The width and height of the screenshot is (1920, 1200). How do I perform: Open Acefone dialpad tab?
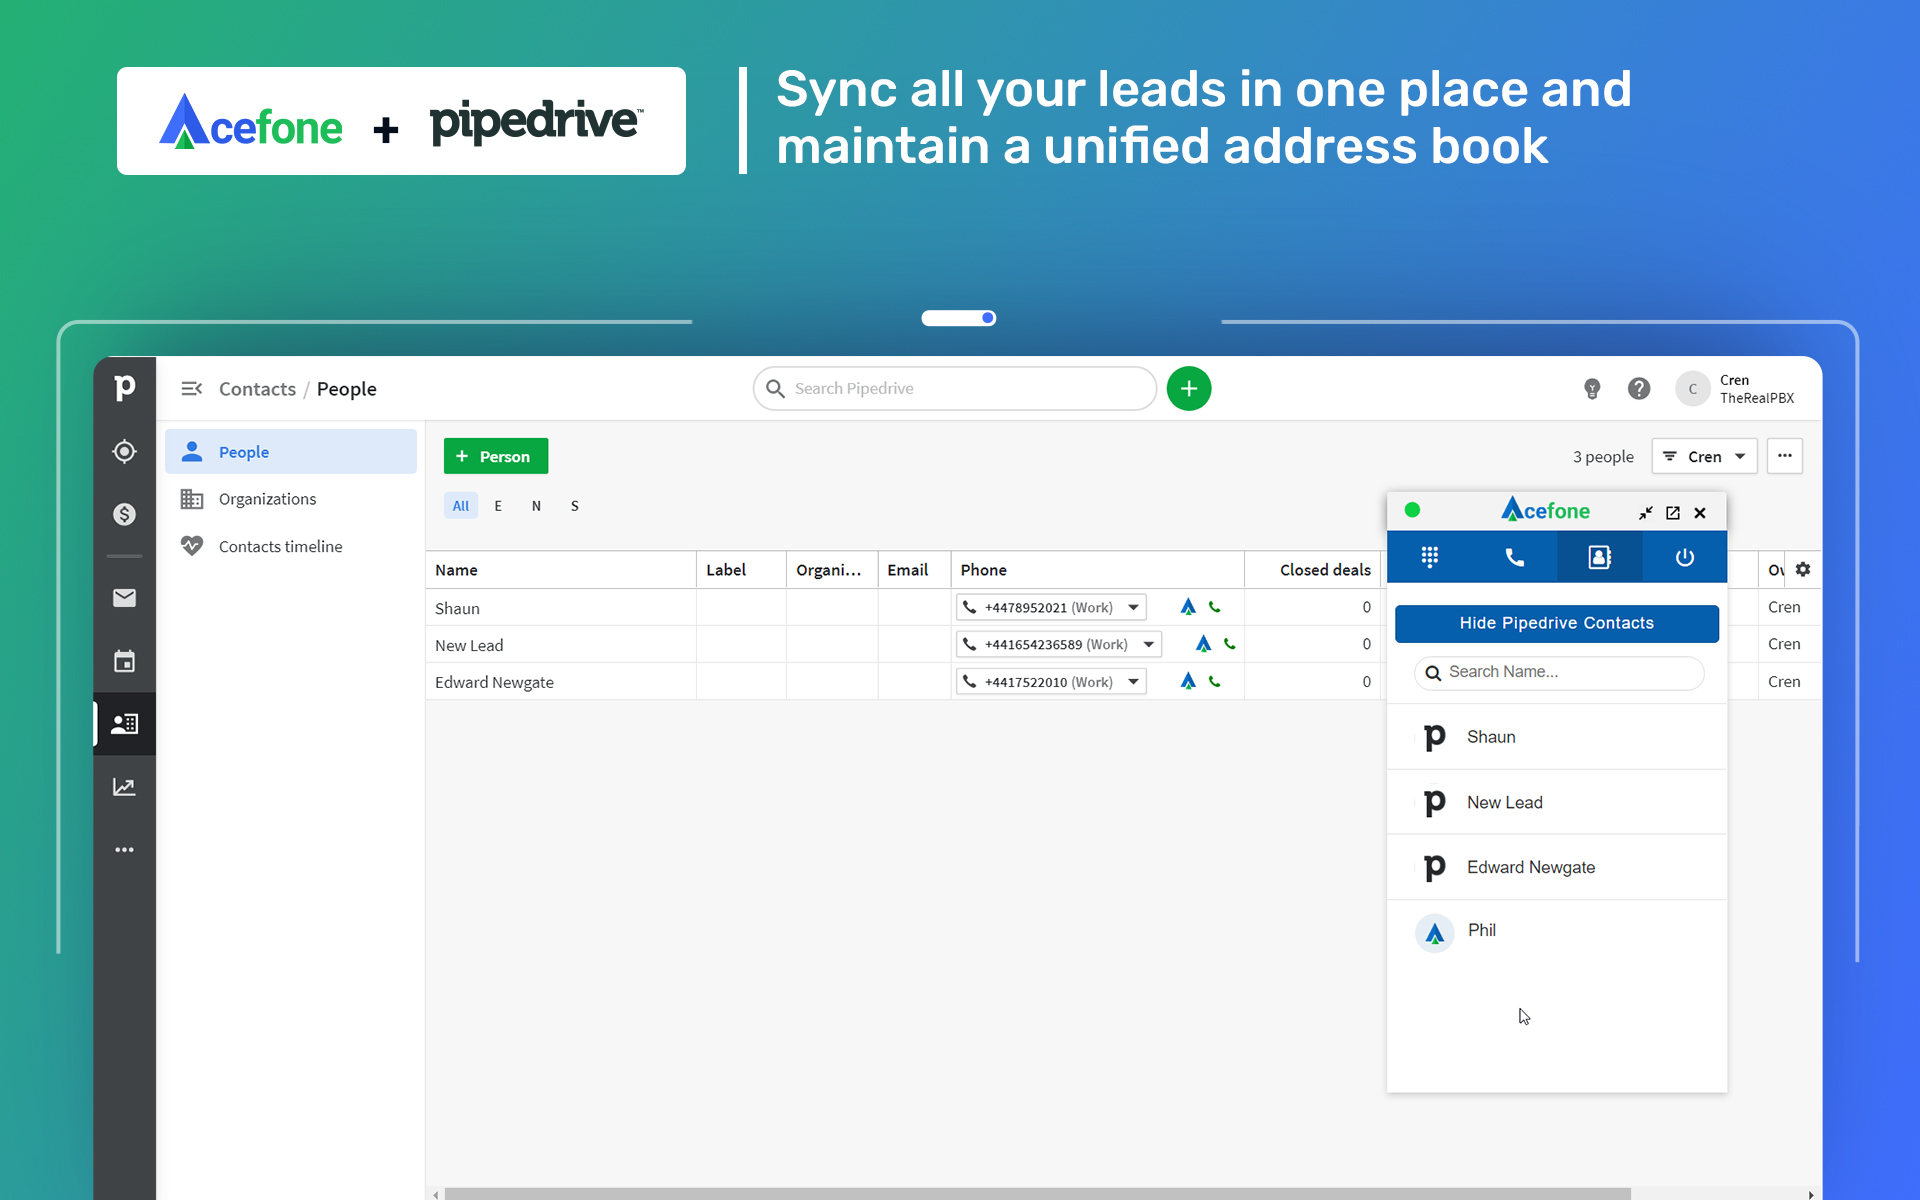(x=1430, y=557)
